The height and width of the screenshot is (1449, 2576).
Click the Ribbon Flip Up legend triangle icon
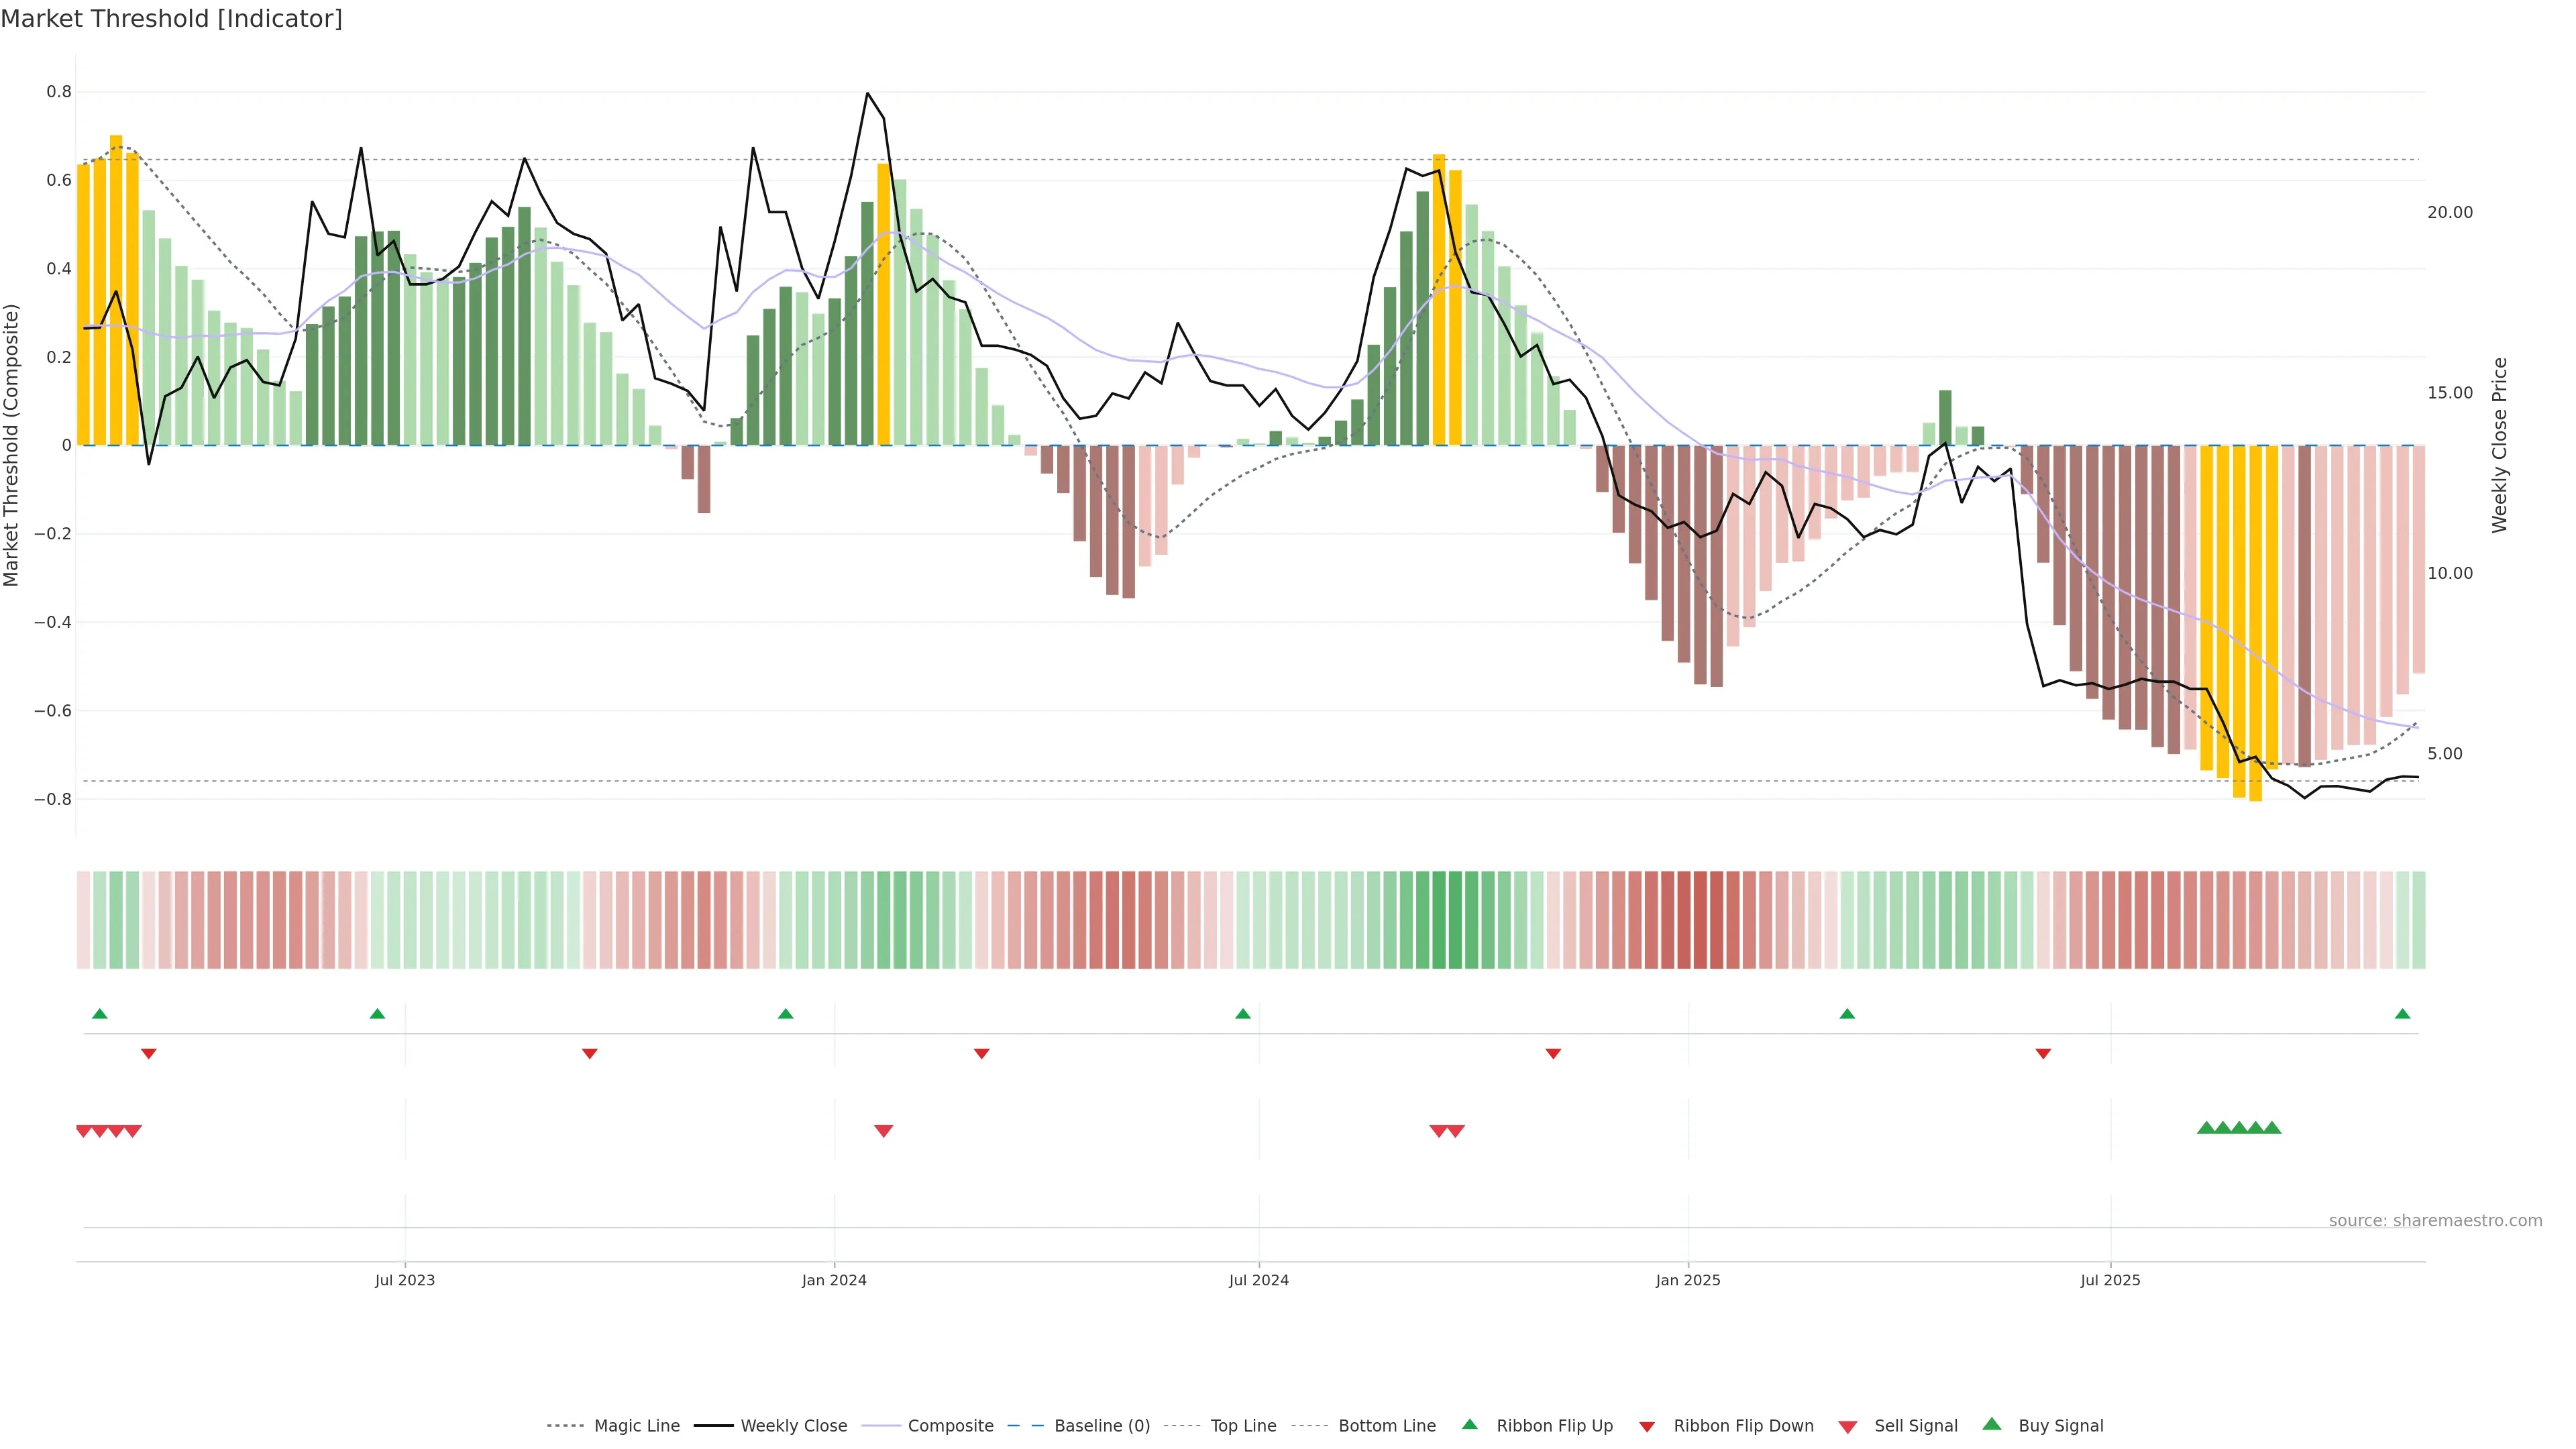[1469, 1424]
